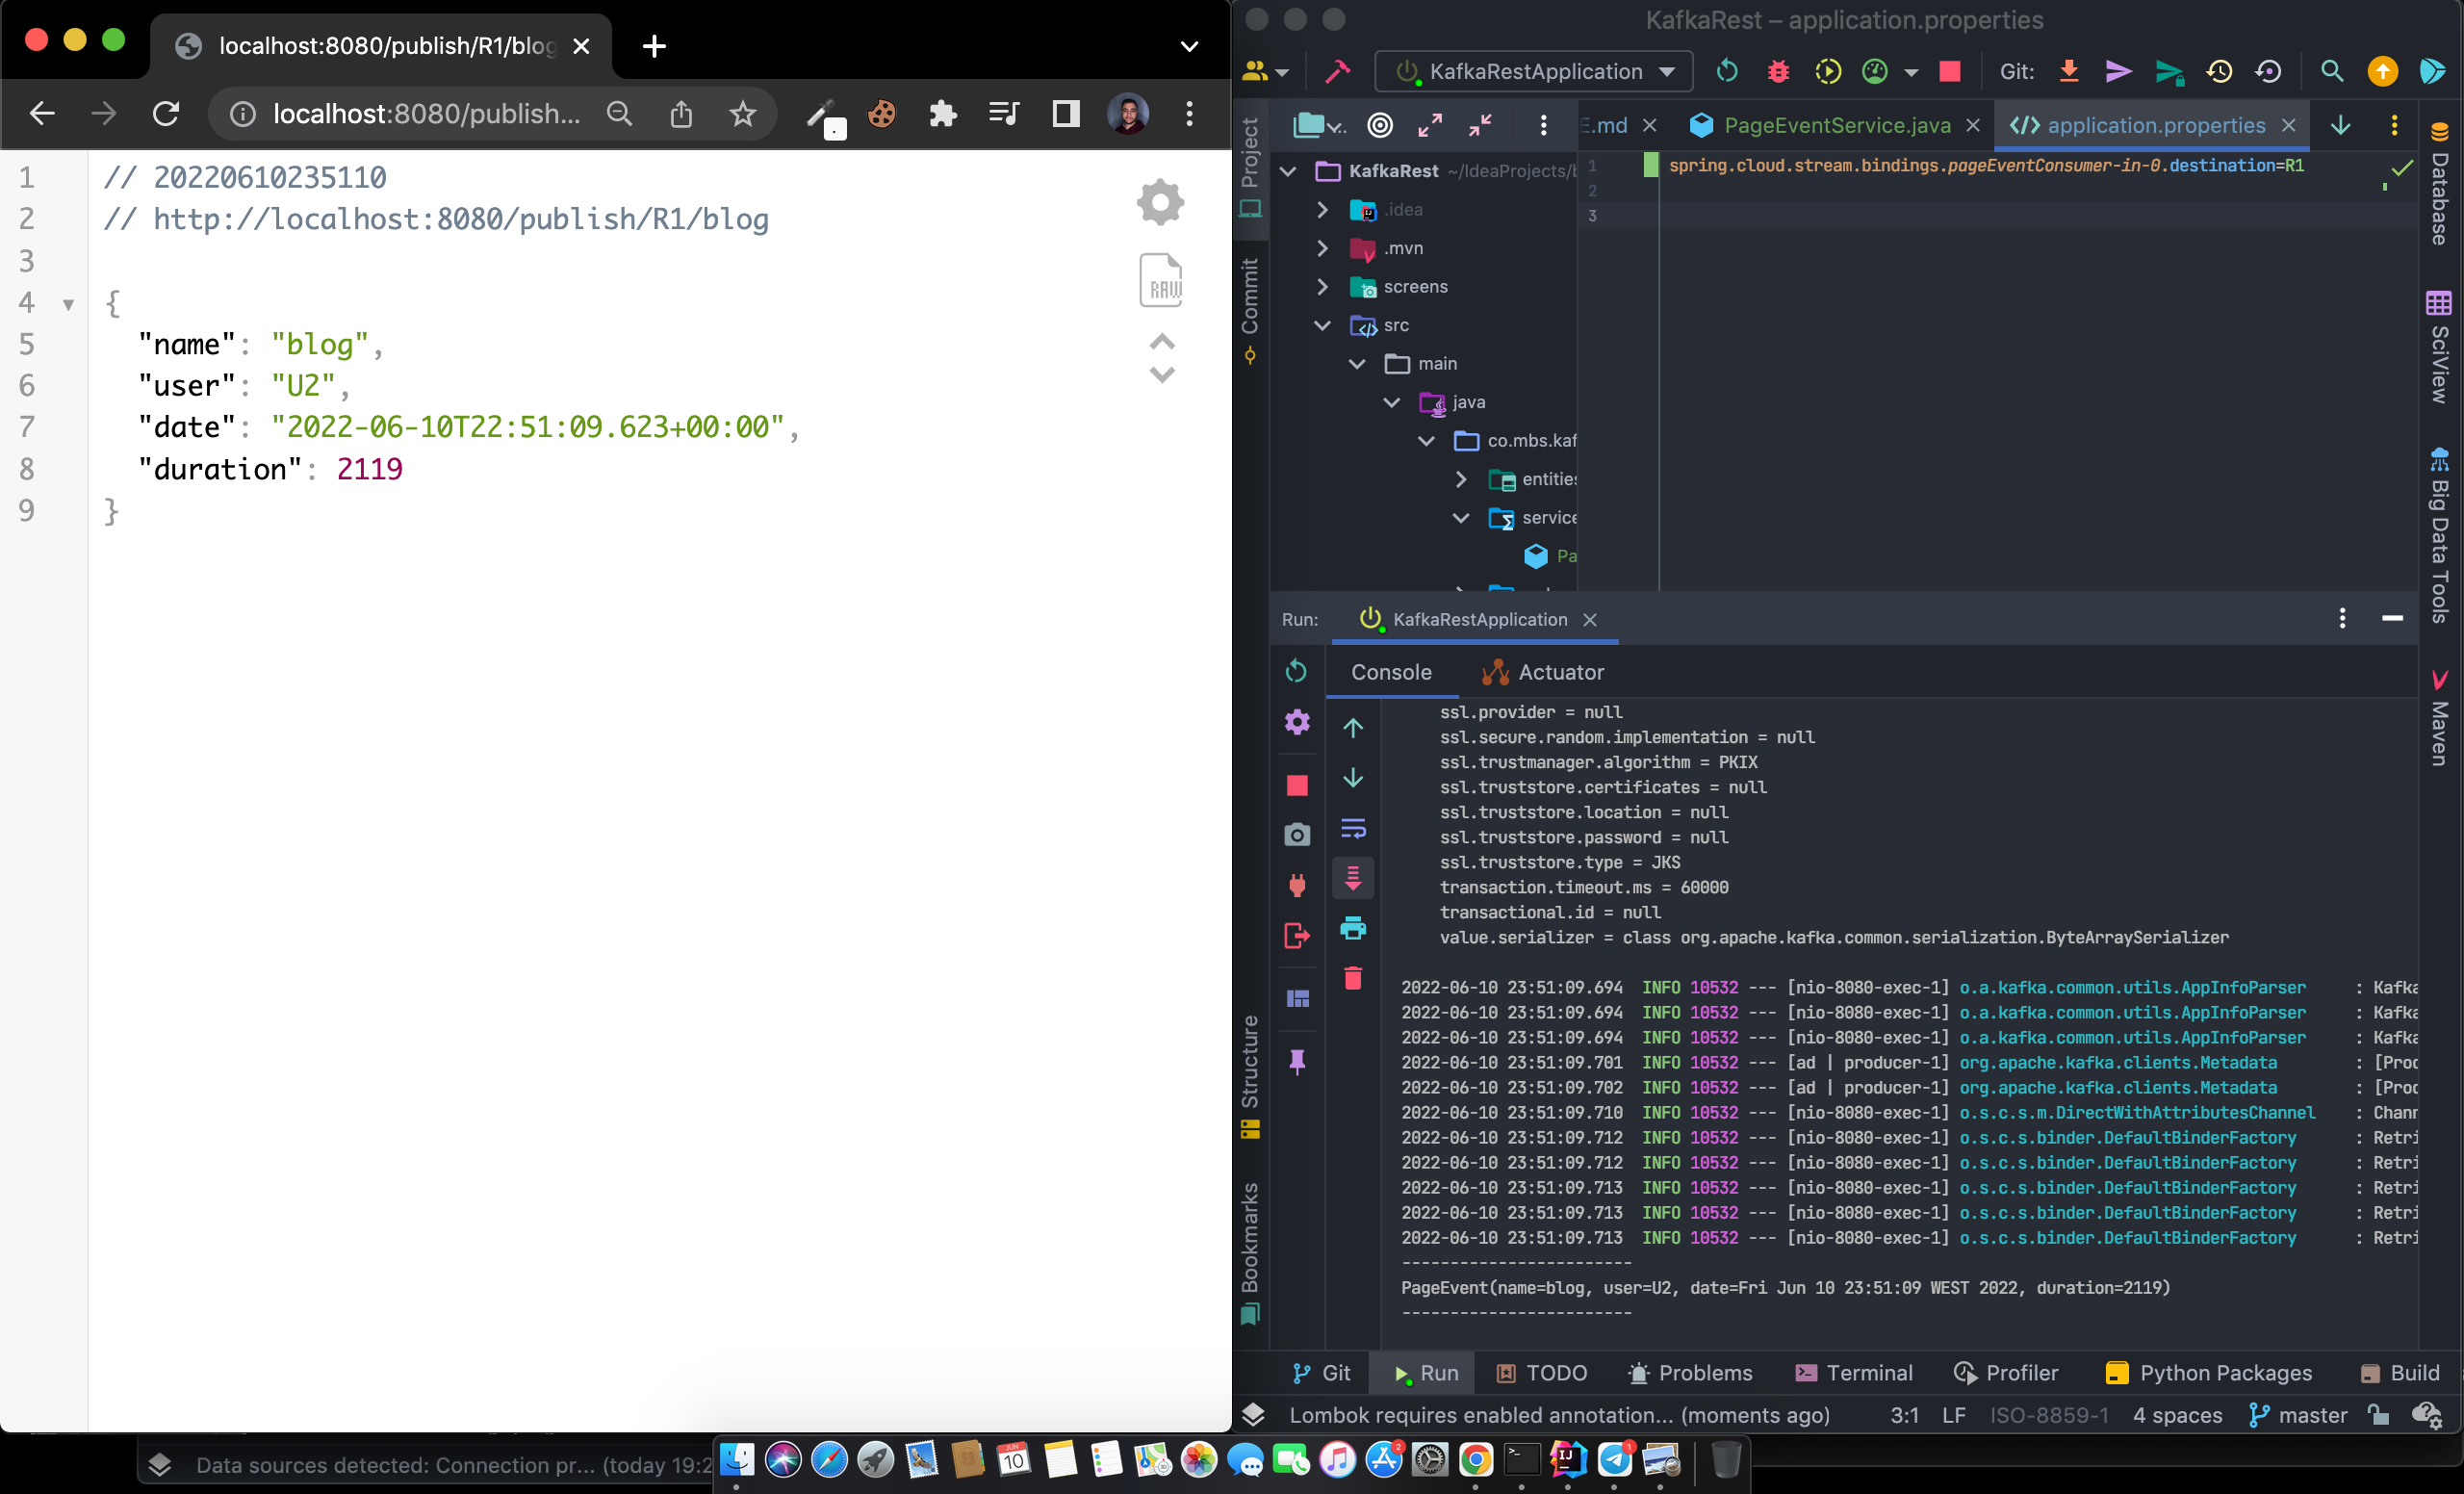Switch to the PageEventService.java editor tab
The width and height of the screenshot is (2464, 1494).
point(1836,125)
